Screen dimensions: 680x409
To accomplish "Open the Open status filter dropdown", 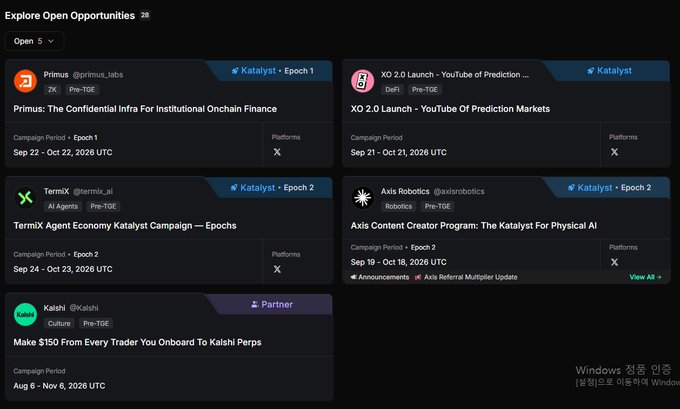I will pyautogui.click(x=34, y=41).
